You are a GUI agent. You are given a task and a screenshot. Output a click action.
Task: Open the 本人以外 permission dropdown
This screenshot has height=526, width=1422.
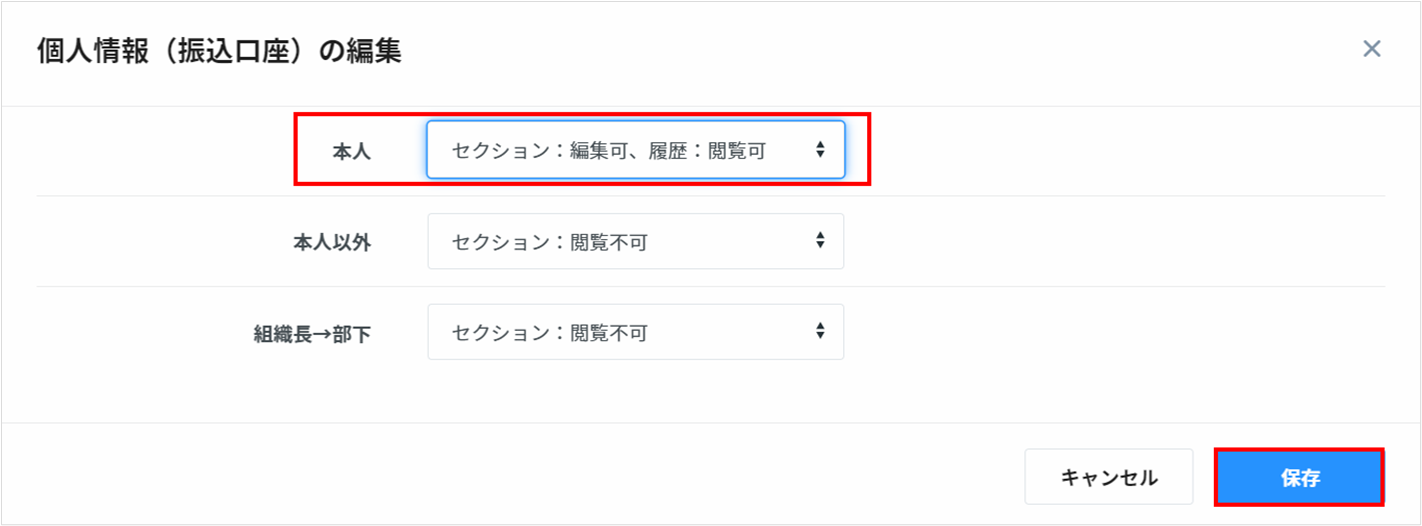tap(635, 241)
